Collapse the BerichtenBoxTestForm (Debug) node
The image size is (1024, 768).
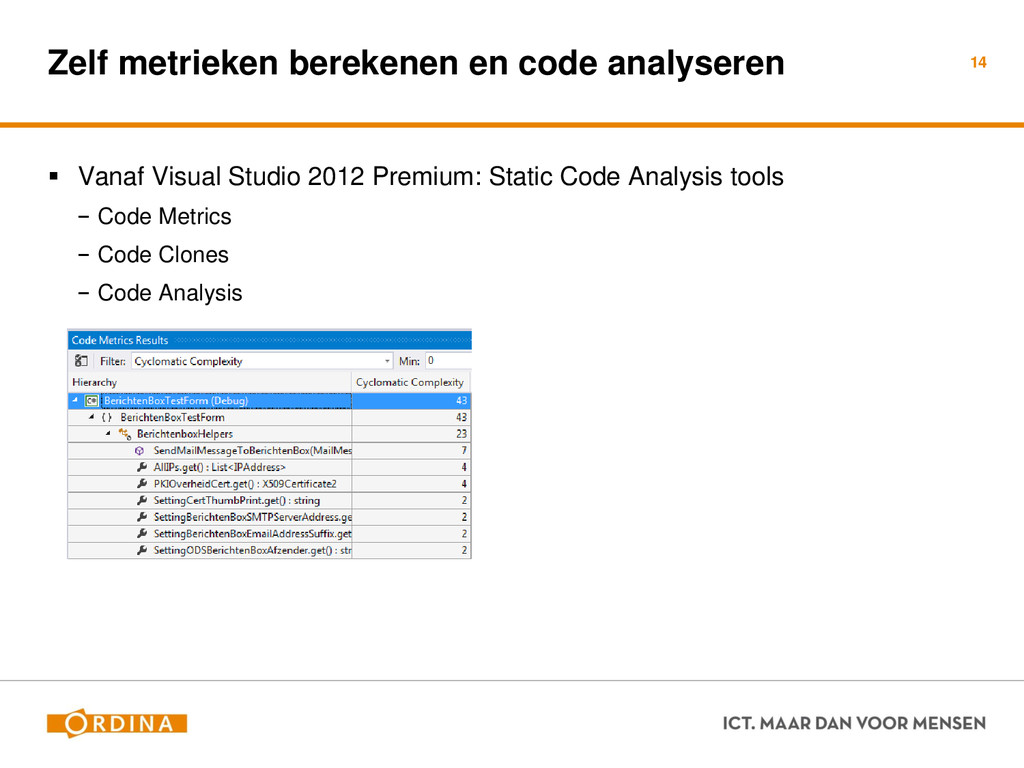[x=75, y=400]
